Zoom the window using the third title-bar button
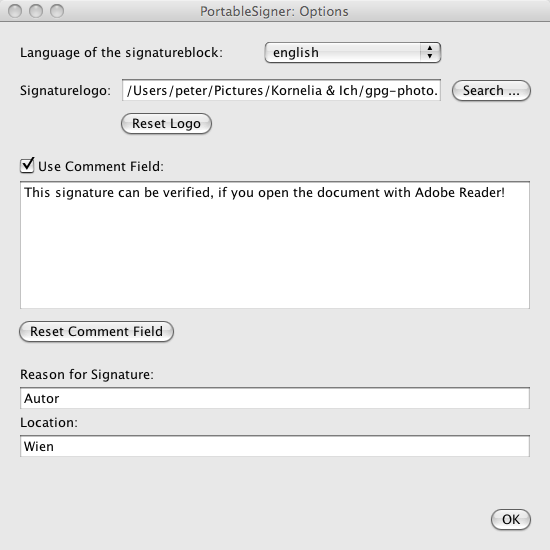The width and height of the screenshot is (550, 550). point(57,11)
